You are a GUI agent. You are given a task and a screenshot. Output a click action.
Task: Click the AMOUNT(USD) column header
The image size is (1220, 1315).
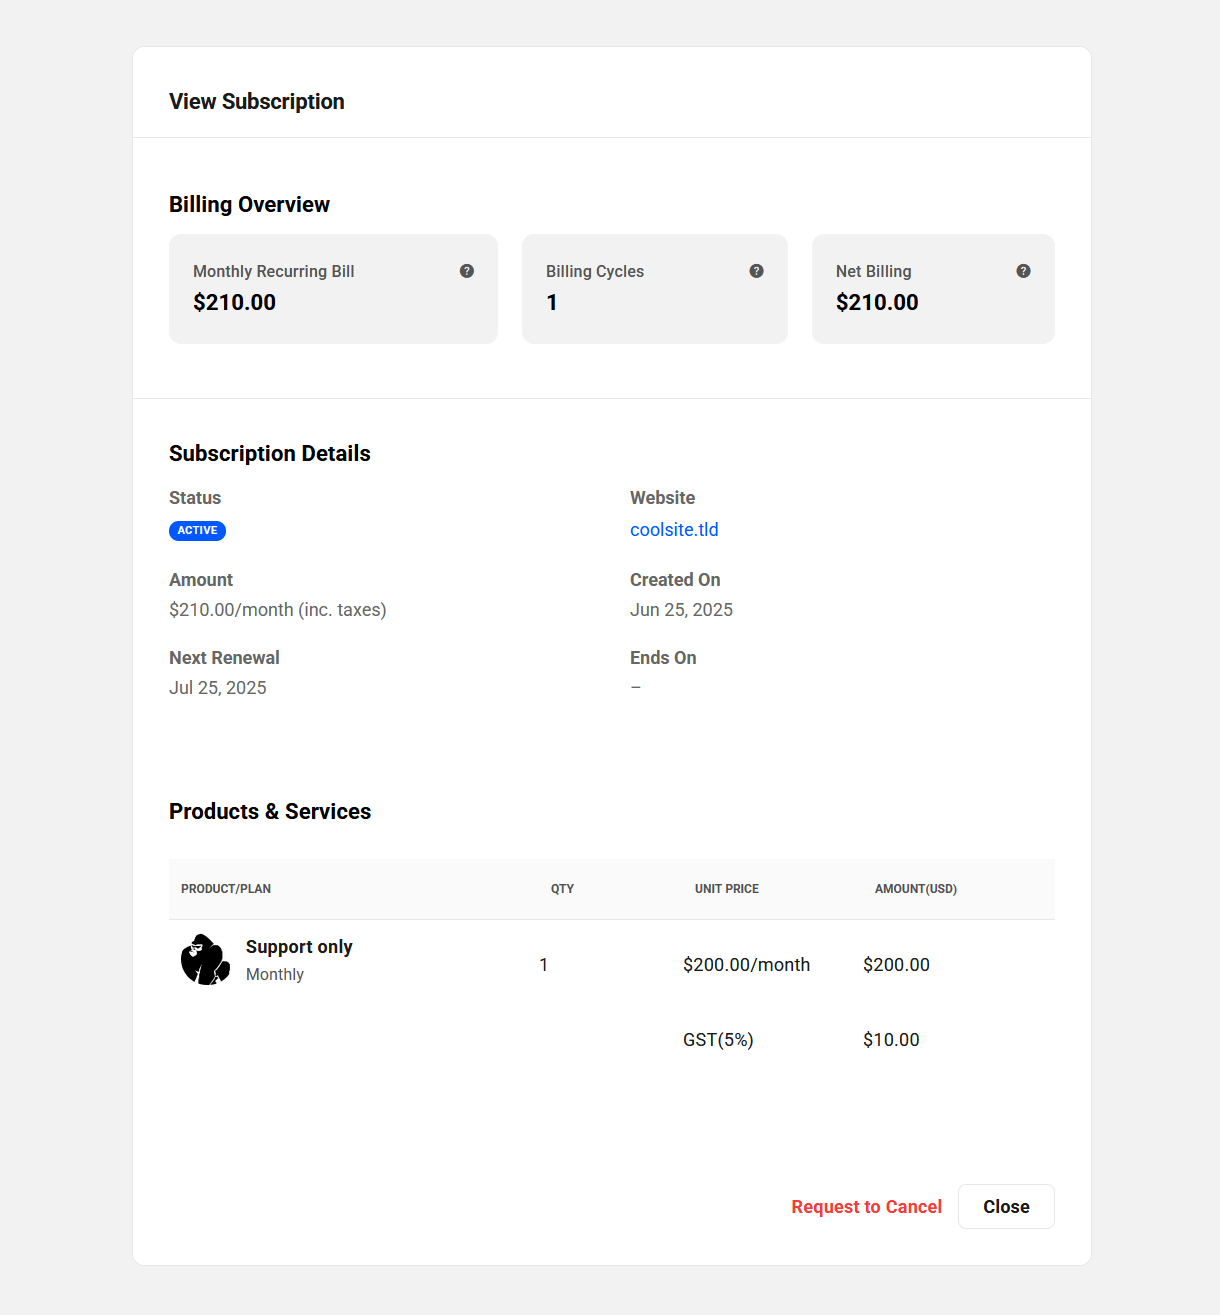[915, 889]
